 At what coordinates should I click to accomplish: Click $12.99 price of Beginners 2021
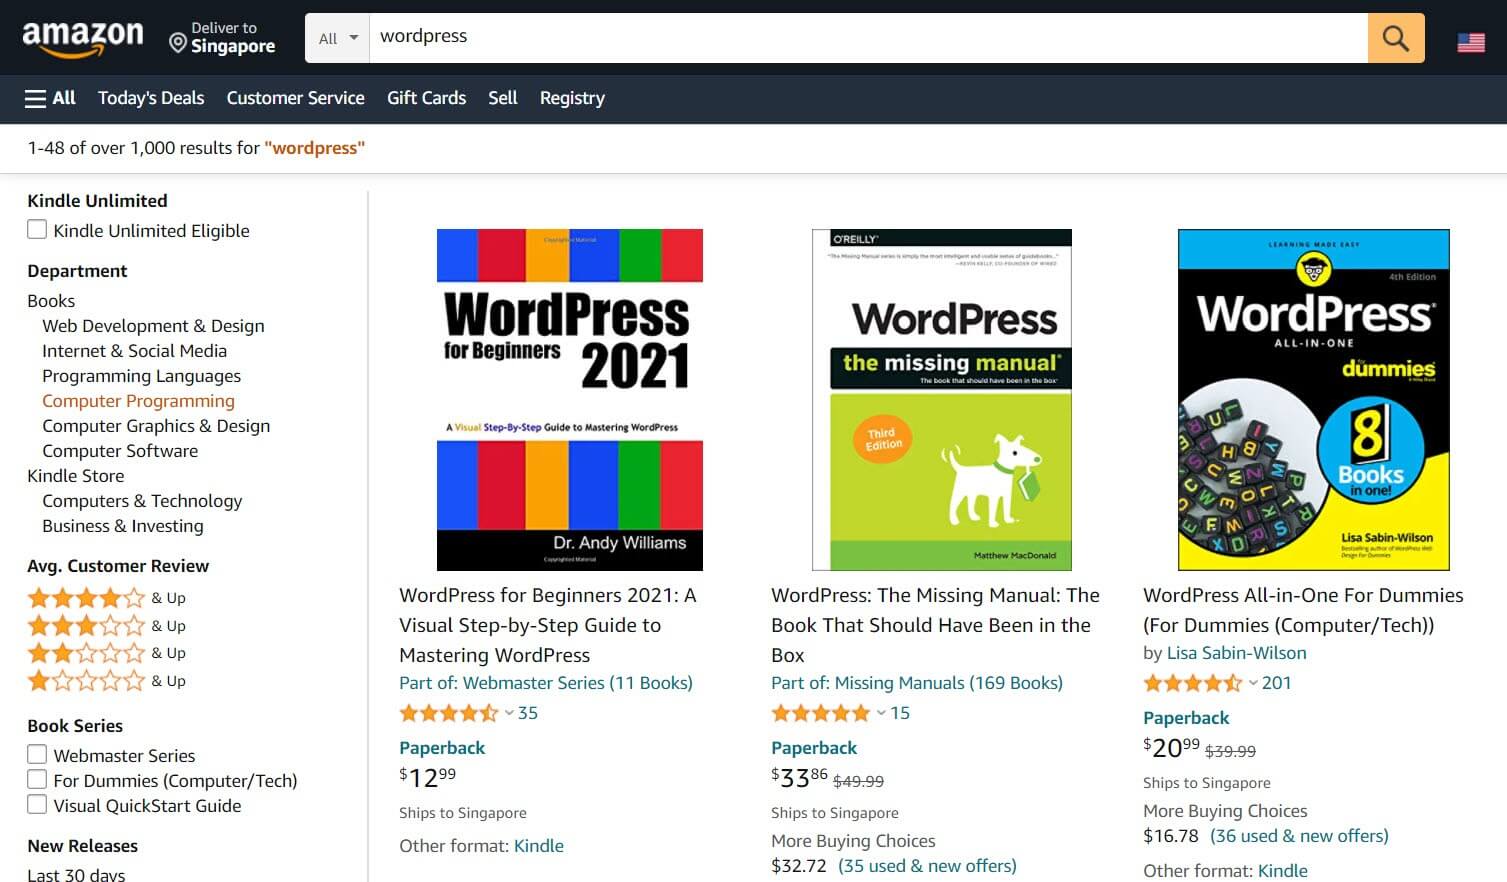[x=428, y=777]
